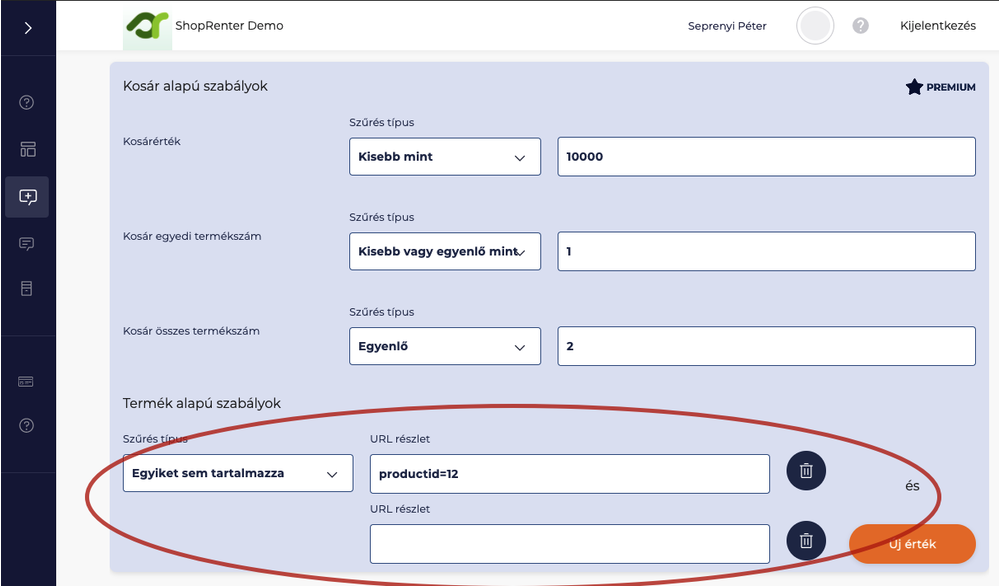Viewport: 1000px width, 586px height.
Task: Click the ShopRenter Demo logo
Action: point(147,27)
